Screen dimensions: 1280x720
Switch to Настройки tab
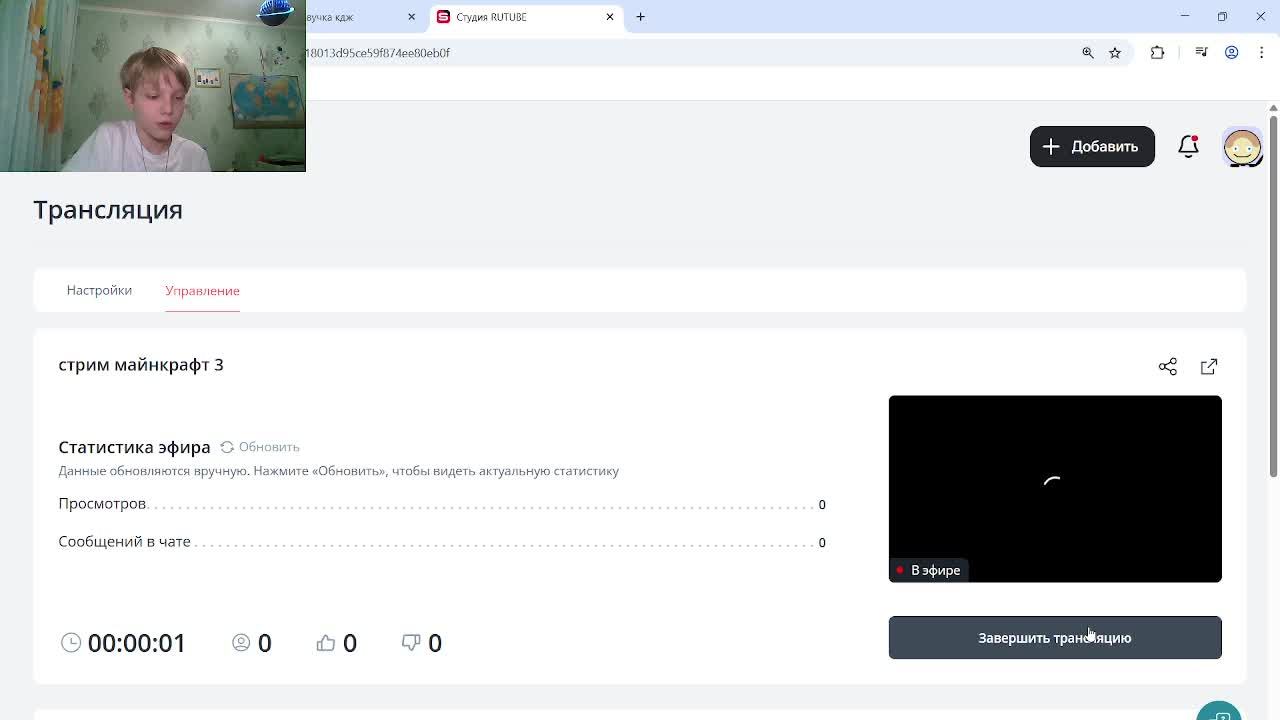(x=99, y=290)
